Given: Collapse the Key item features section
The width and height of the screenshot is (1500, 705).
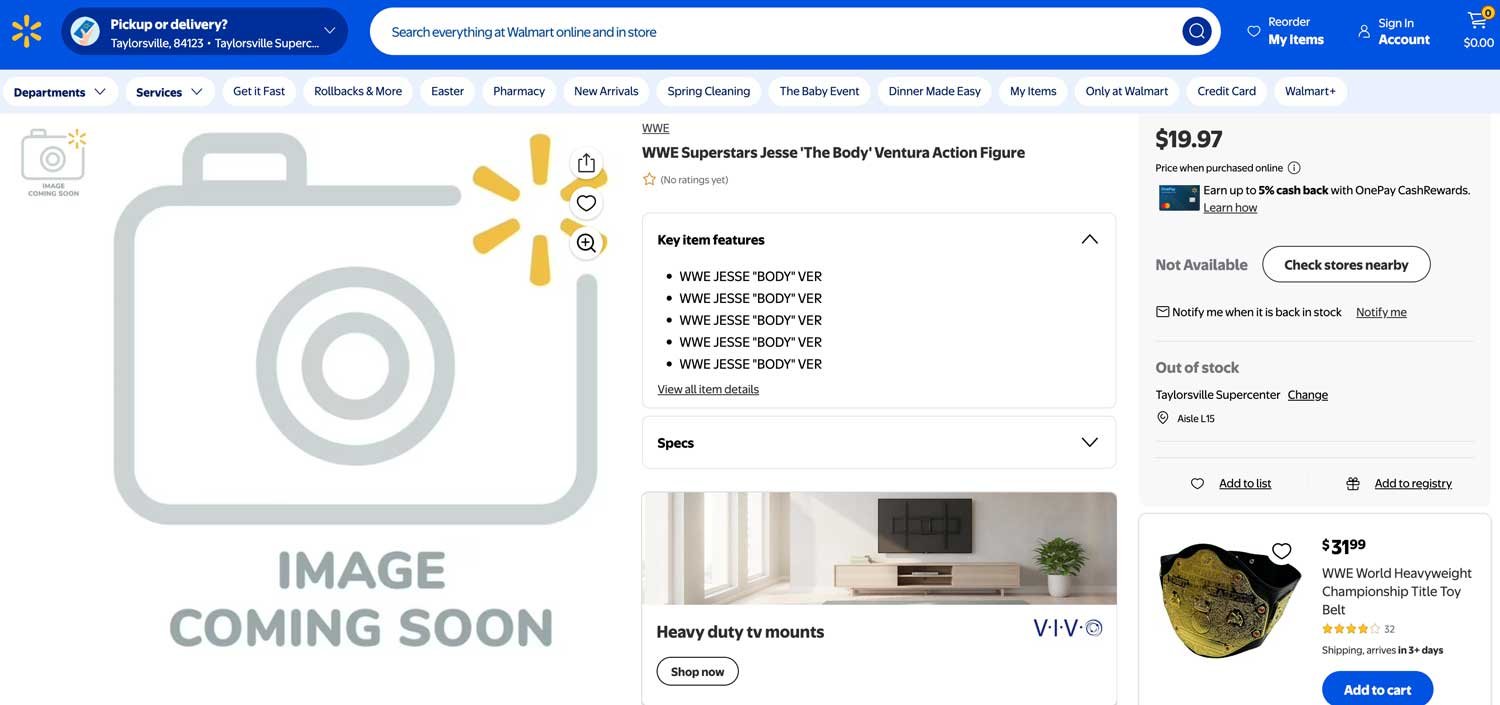Looking at the screenshot, I should pos(1089,240).
